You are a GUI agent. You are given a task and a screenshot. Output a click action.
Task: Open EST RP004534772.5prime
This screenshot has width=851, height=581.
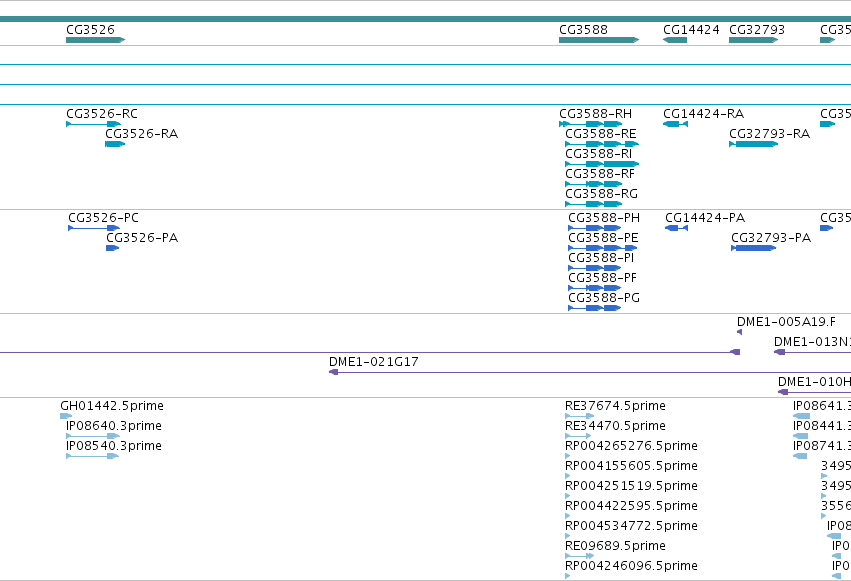[x=631, y=527]
